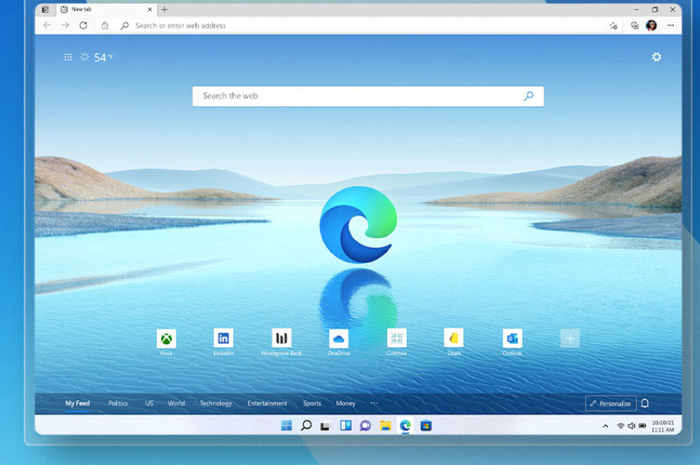
Task: Open the weather widget showing 54°
Action: (96, 57)
